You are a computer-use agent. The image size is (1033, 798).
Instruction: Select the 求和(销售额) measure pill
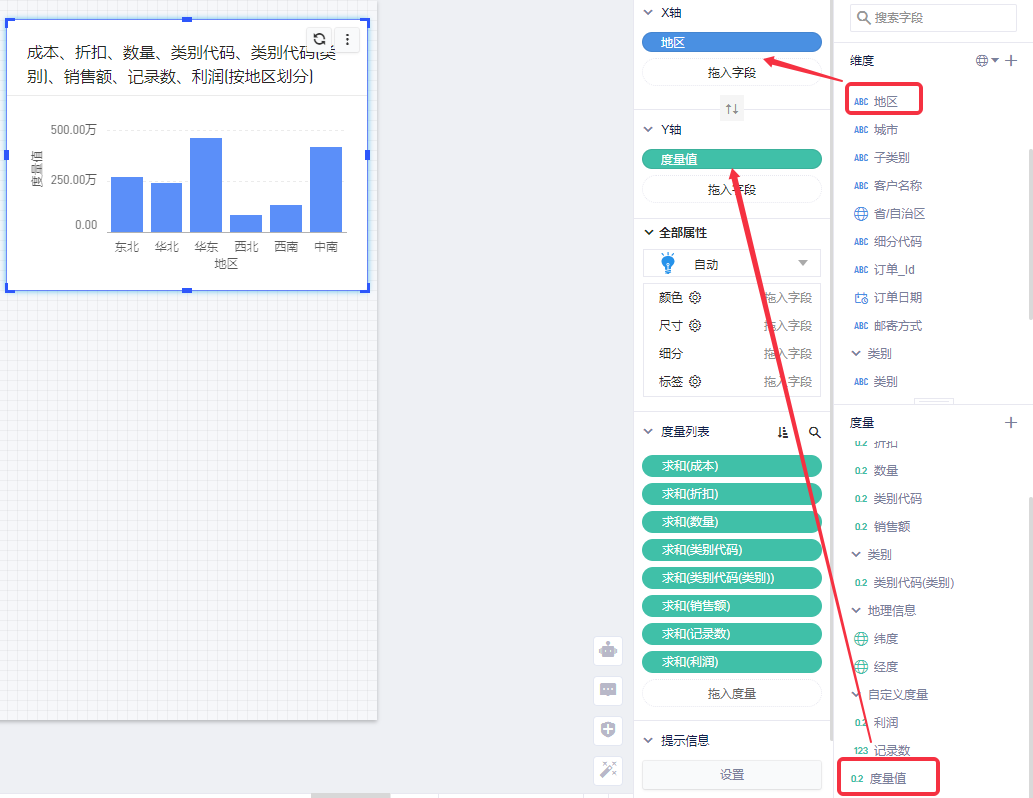click(x=731, y=606)
